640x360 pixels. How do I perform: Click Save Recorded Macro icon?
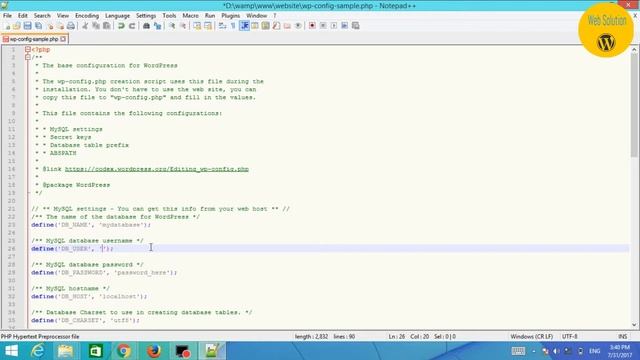[x=356, y=26]
